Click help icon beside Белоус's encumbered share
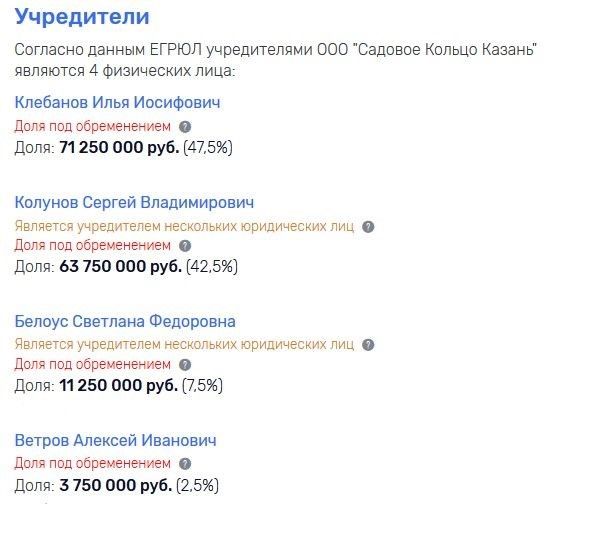594x535 pixels. click(x=185, y=365)
